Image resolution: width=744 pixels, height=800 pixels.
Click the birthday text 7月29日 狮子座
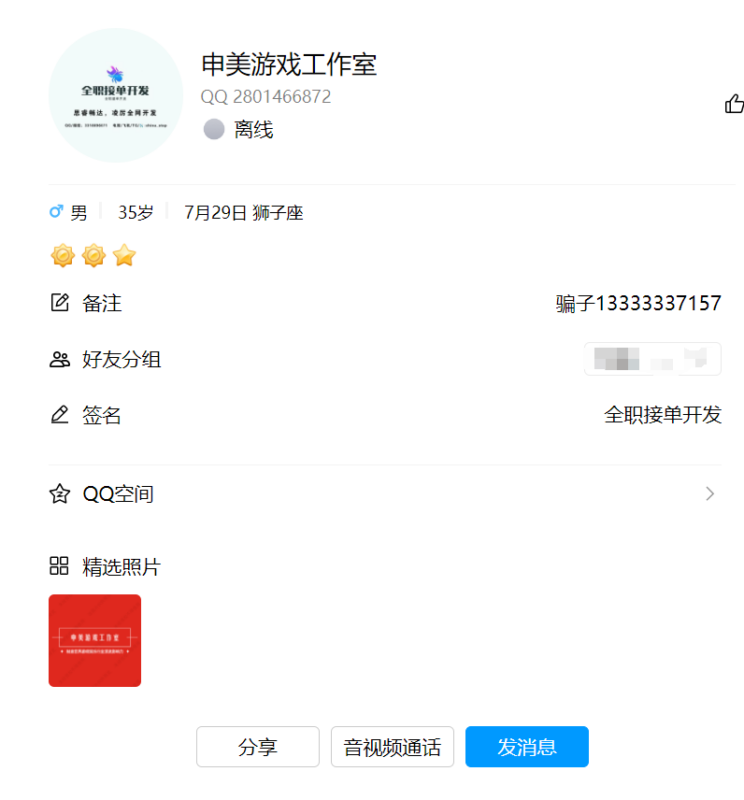244,213
